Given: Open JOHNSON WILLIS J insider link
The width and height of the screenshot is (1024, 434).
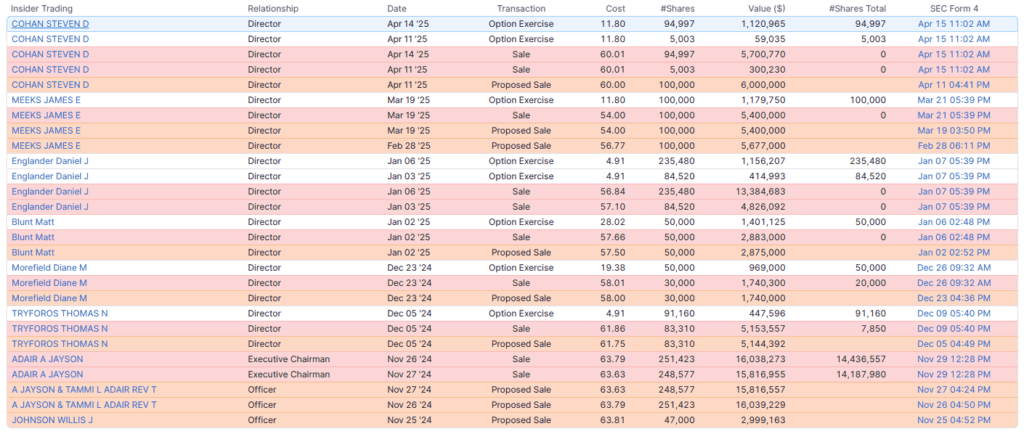Looking at the screenshot, I should 52,420.
